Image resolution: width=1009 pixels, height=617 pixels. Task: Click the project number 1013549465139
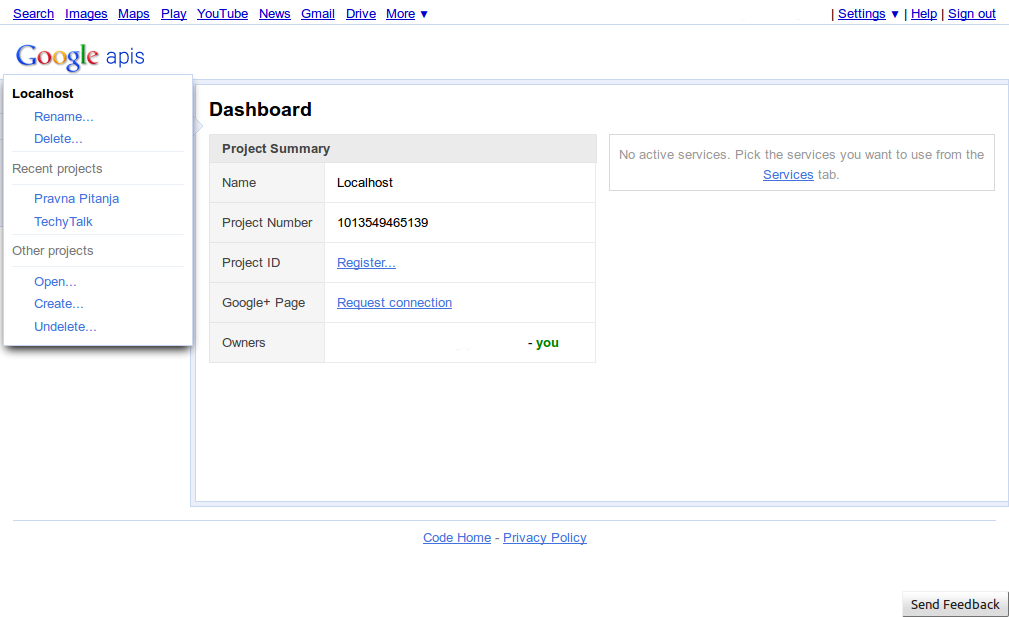(382, 223)
